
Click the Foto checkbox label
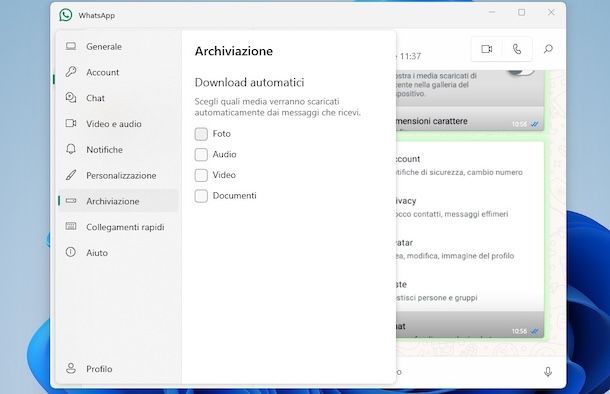pyautogui.click(x=221, y=134)
